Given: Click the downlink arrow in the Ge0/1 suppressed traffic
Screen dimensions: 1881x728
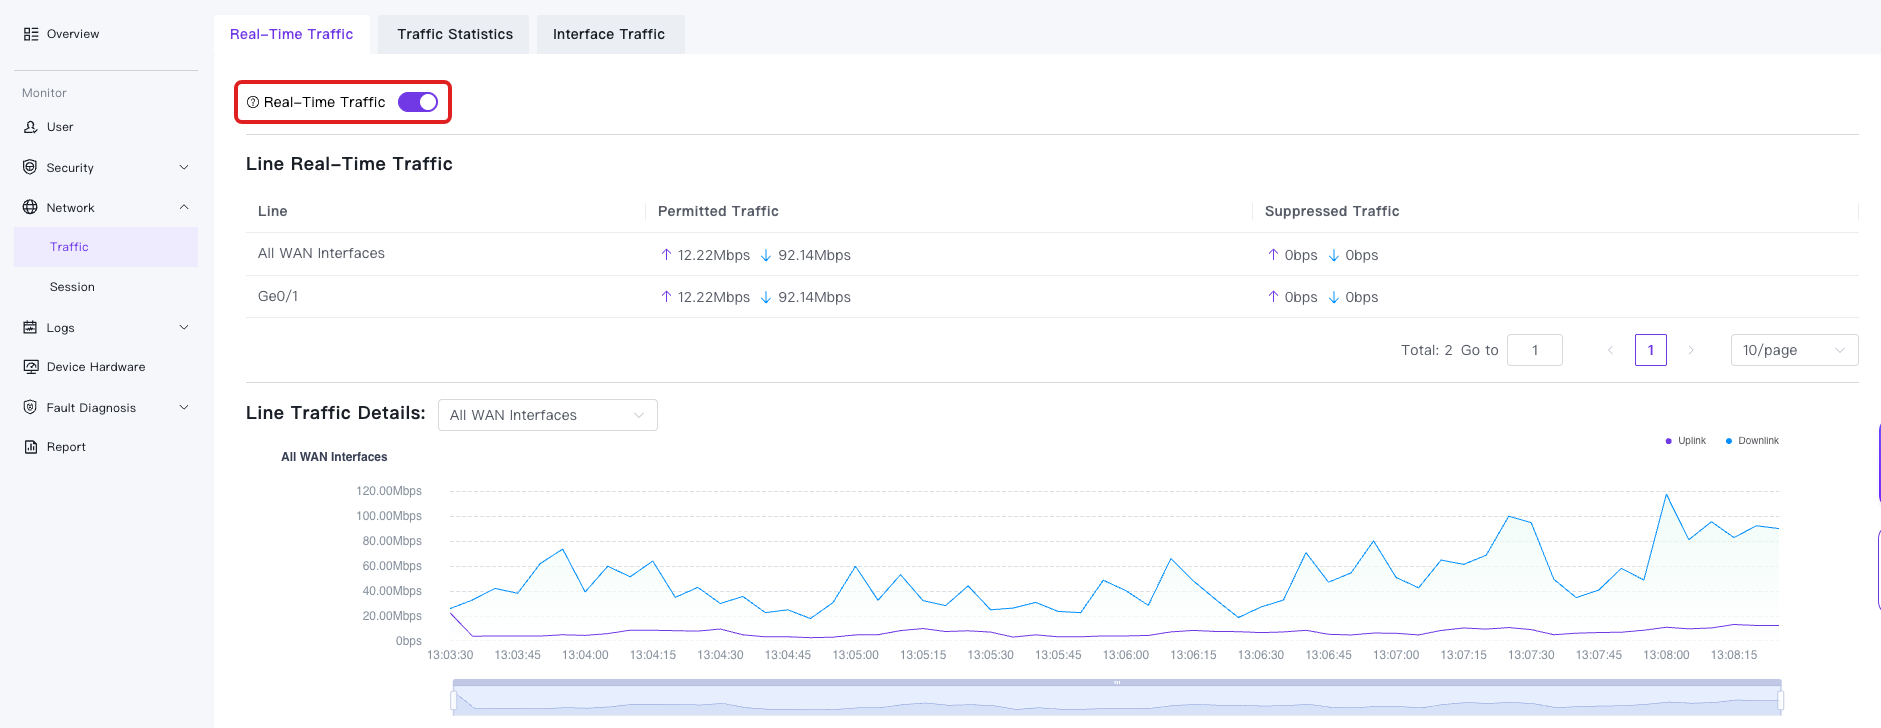Looking at the screenshot, I should coord(1334,297).
